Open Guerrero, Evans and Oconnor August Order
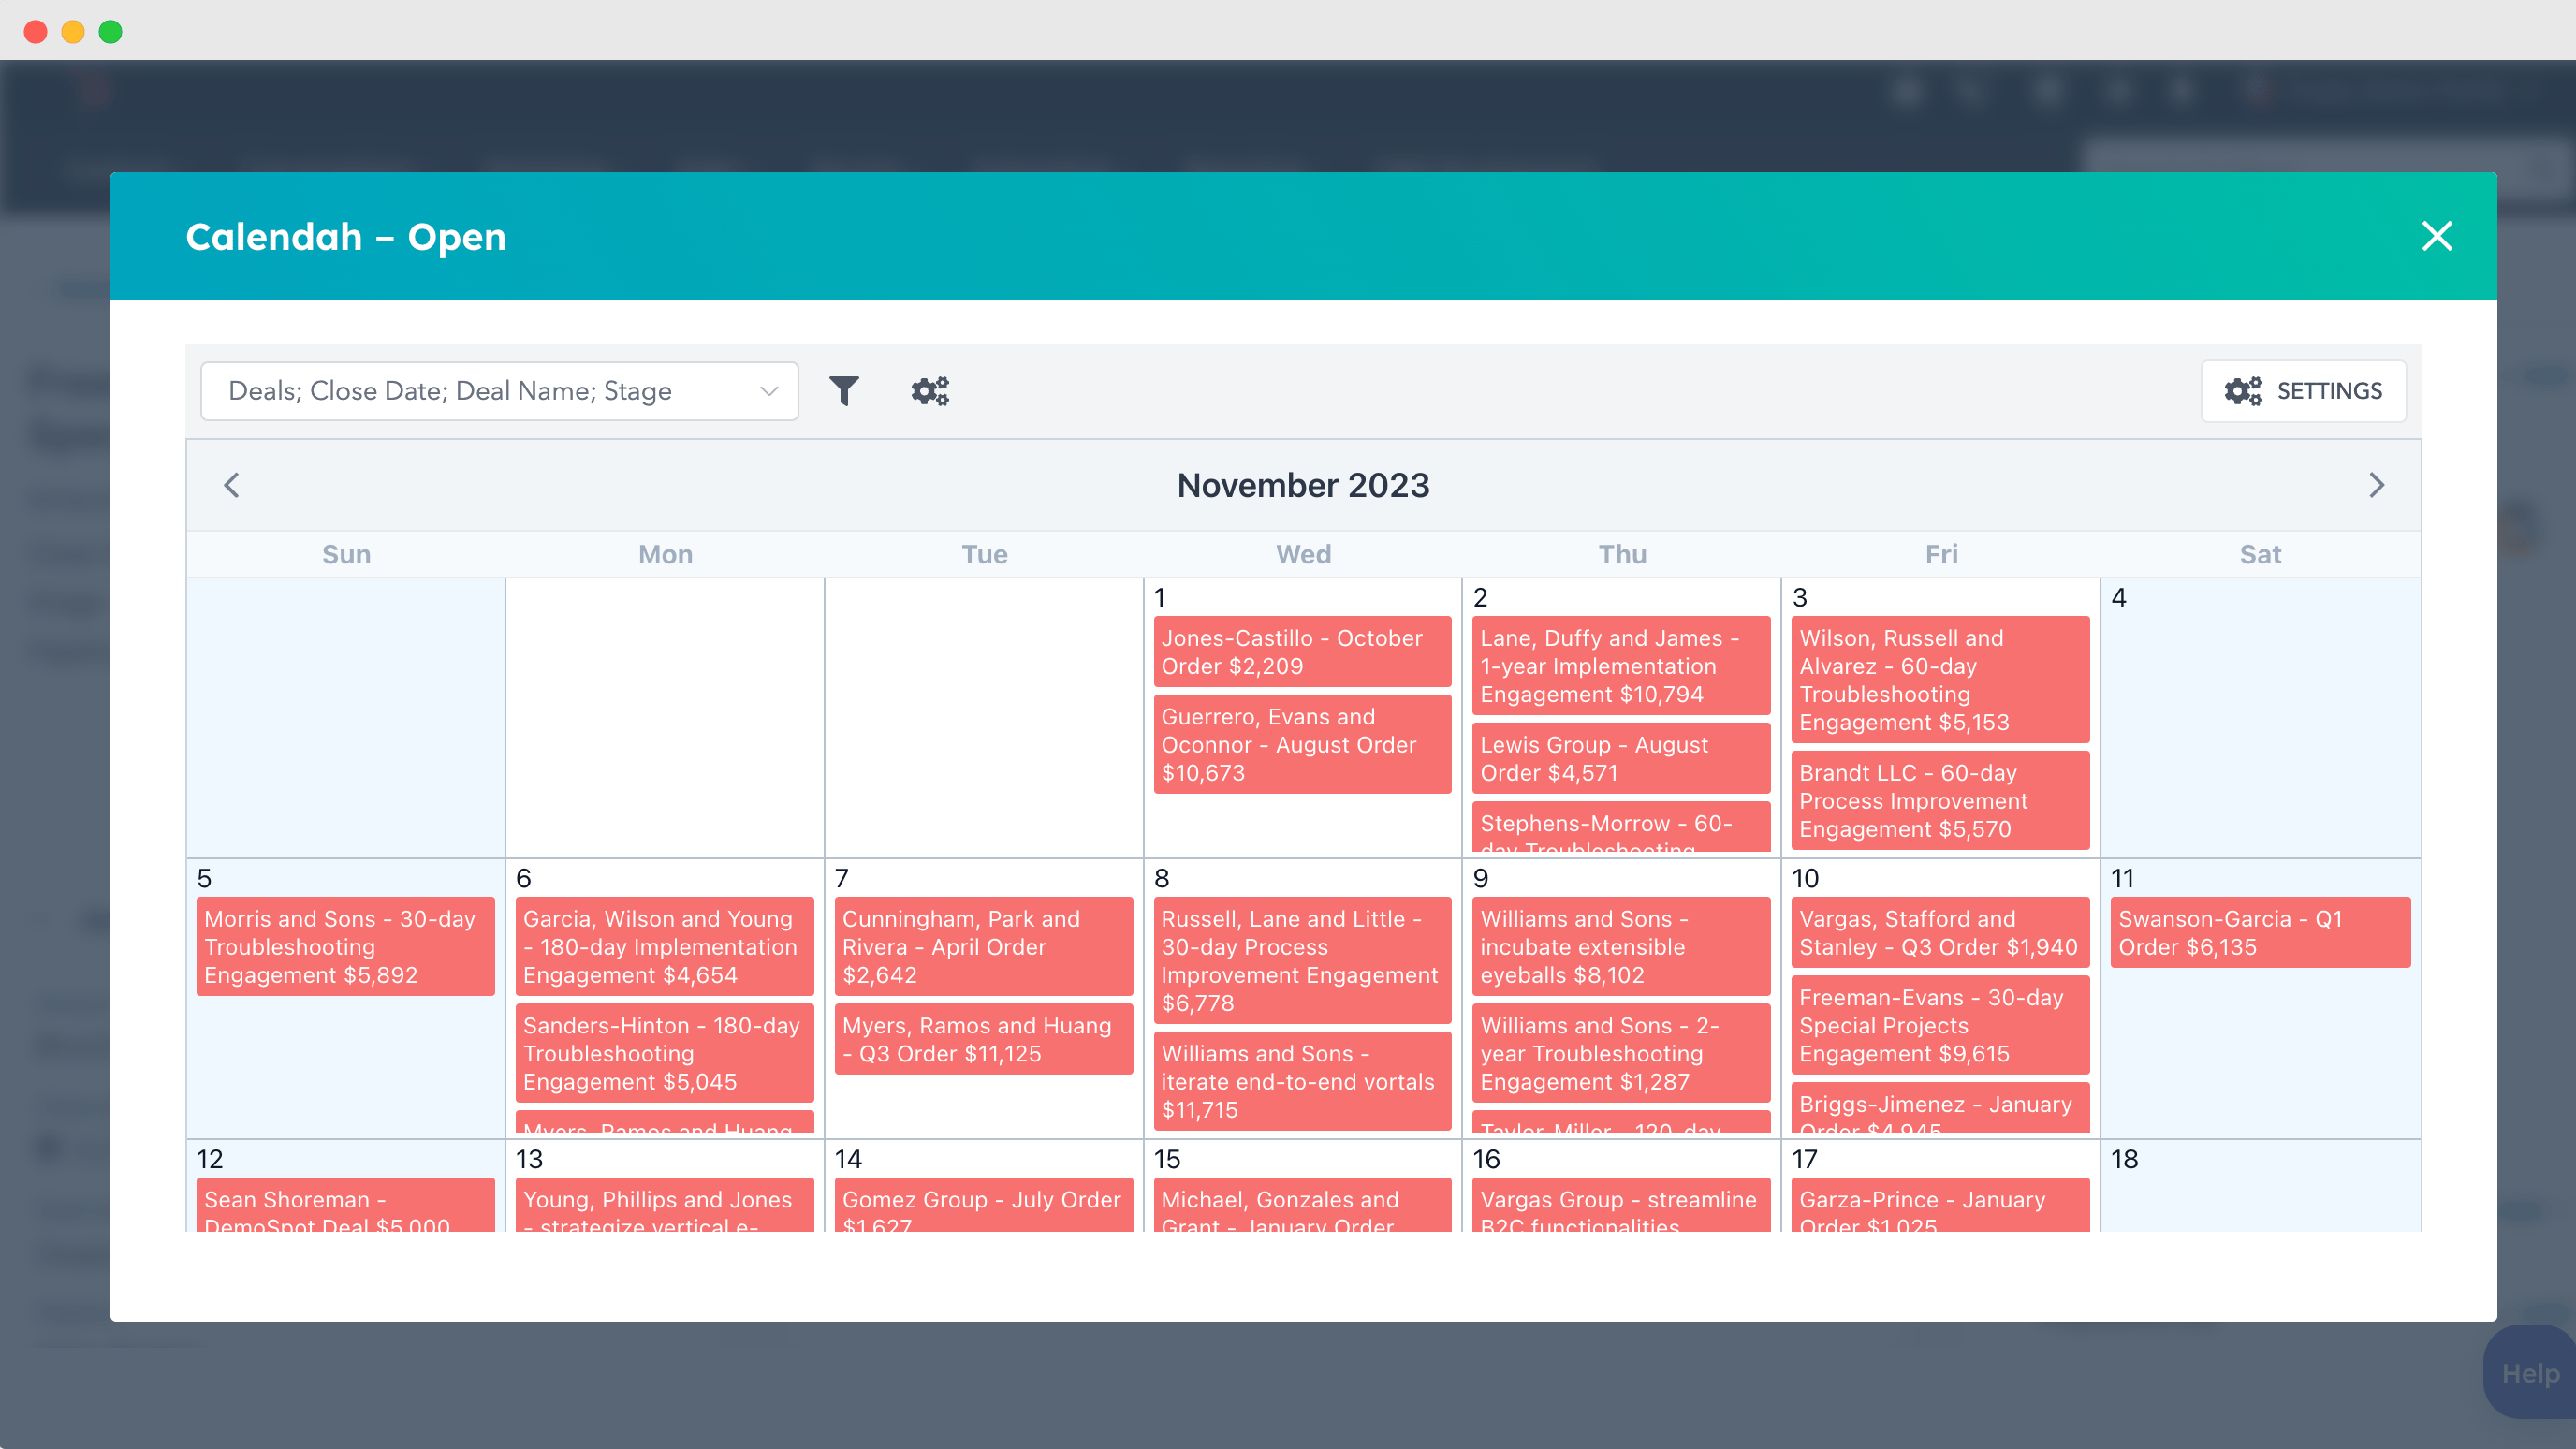Viewport: 2576px width, 1449px height. pos(1302,745)
